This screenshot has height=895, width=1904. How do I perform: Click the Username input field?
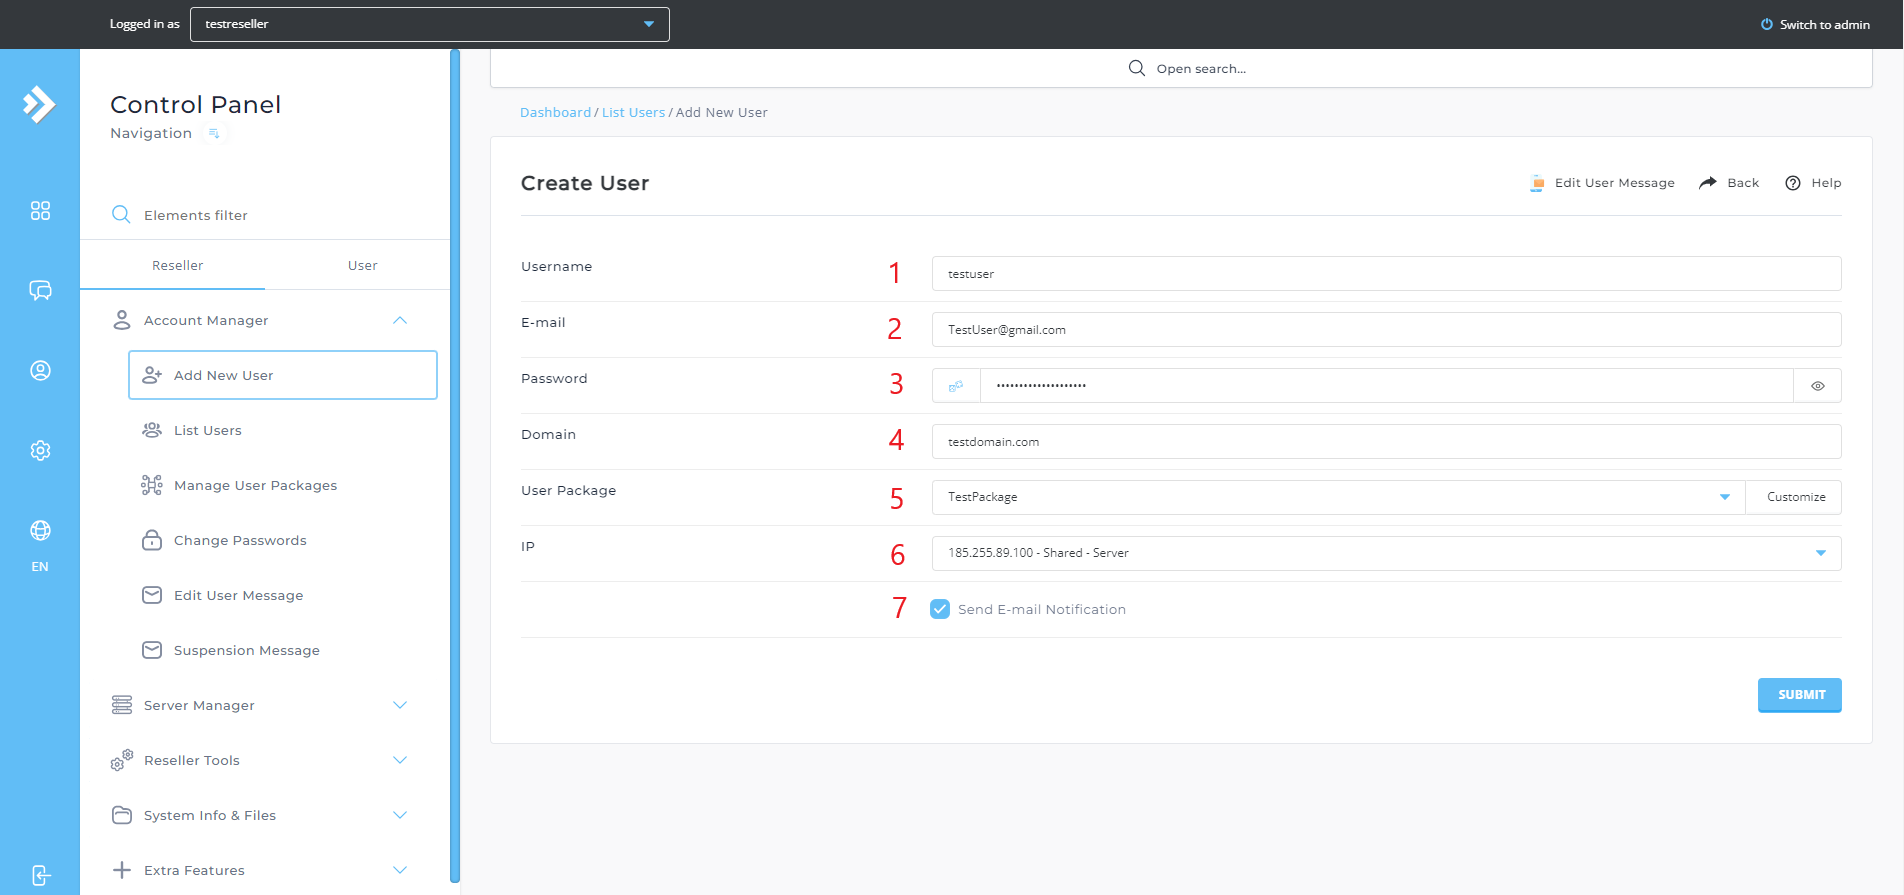[1385, 274]
